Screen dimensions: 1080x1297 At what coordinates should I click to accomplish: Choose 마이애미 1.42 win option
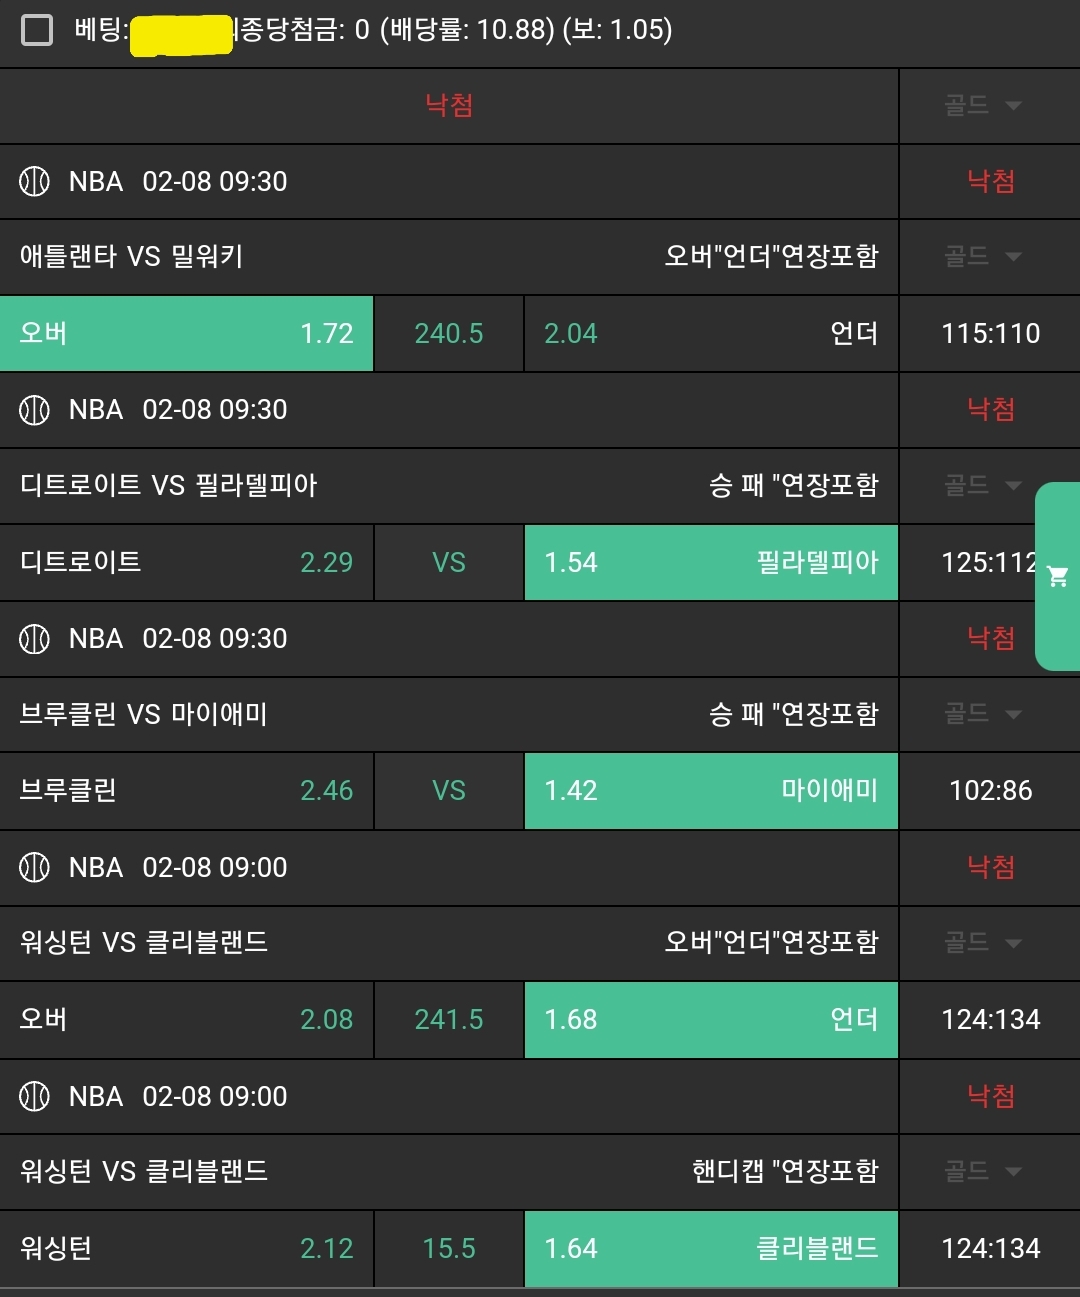click(x=711, y=791)
